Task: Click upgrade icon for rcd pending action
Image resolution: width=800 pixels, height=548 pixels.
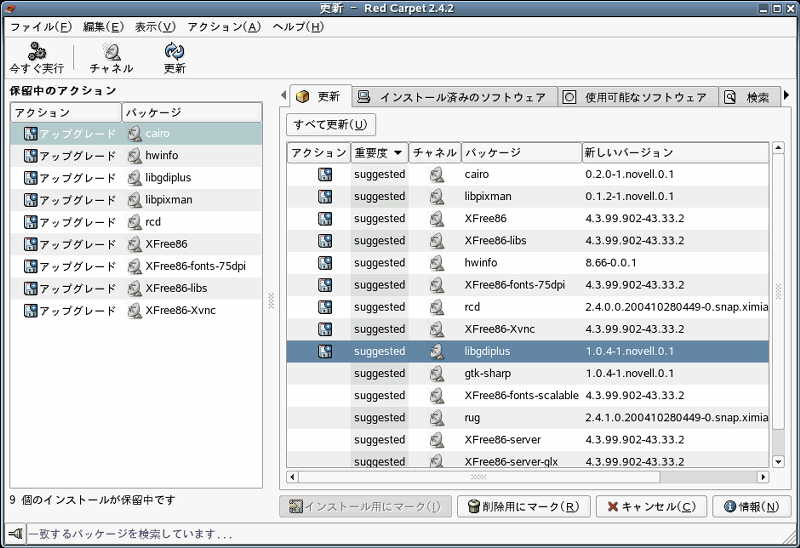Action: click(31, 222)
